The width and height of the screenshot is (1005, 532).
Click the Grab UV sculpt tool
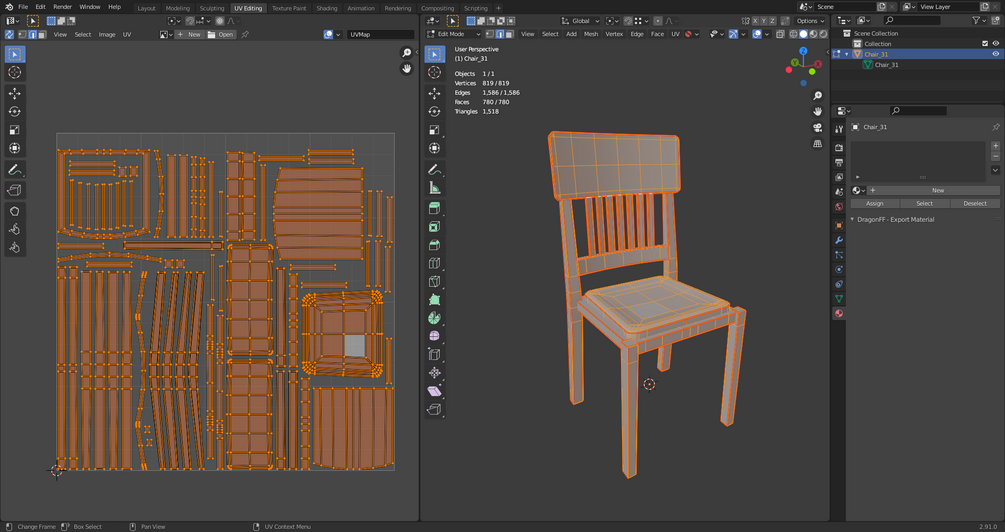tap(14, 211)
